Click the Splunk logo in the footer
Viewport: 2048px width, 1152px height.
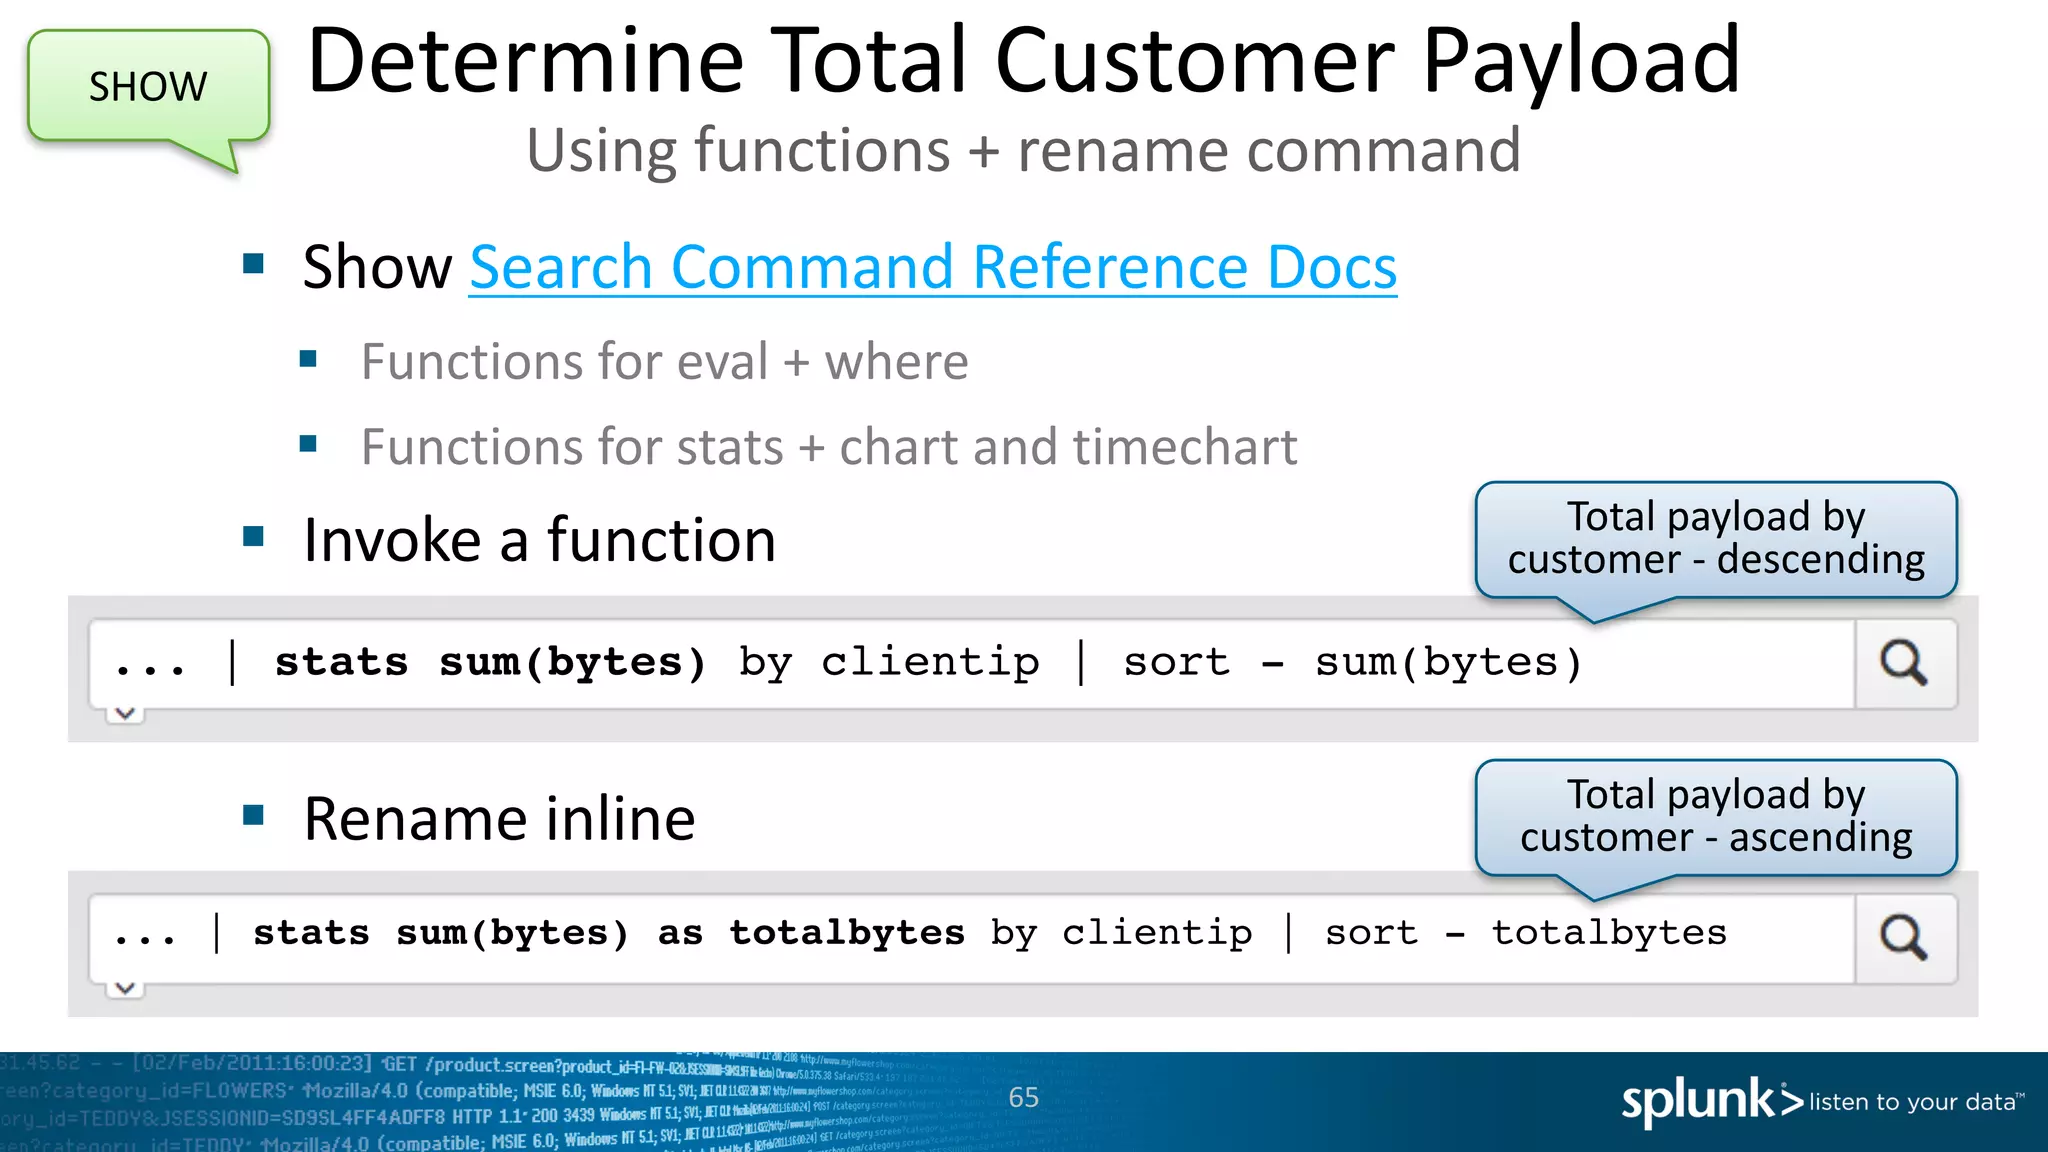1712,1101
